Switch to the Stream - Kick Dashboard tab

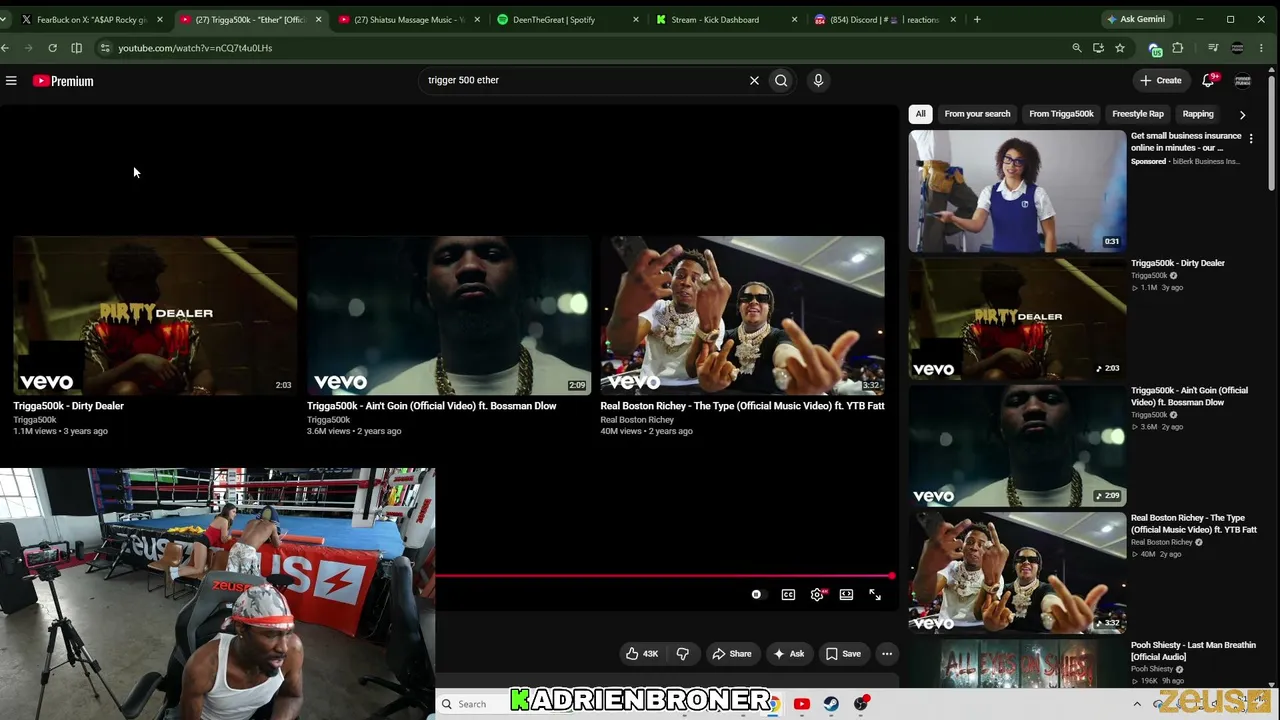coord(727,19)
